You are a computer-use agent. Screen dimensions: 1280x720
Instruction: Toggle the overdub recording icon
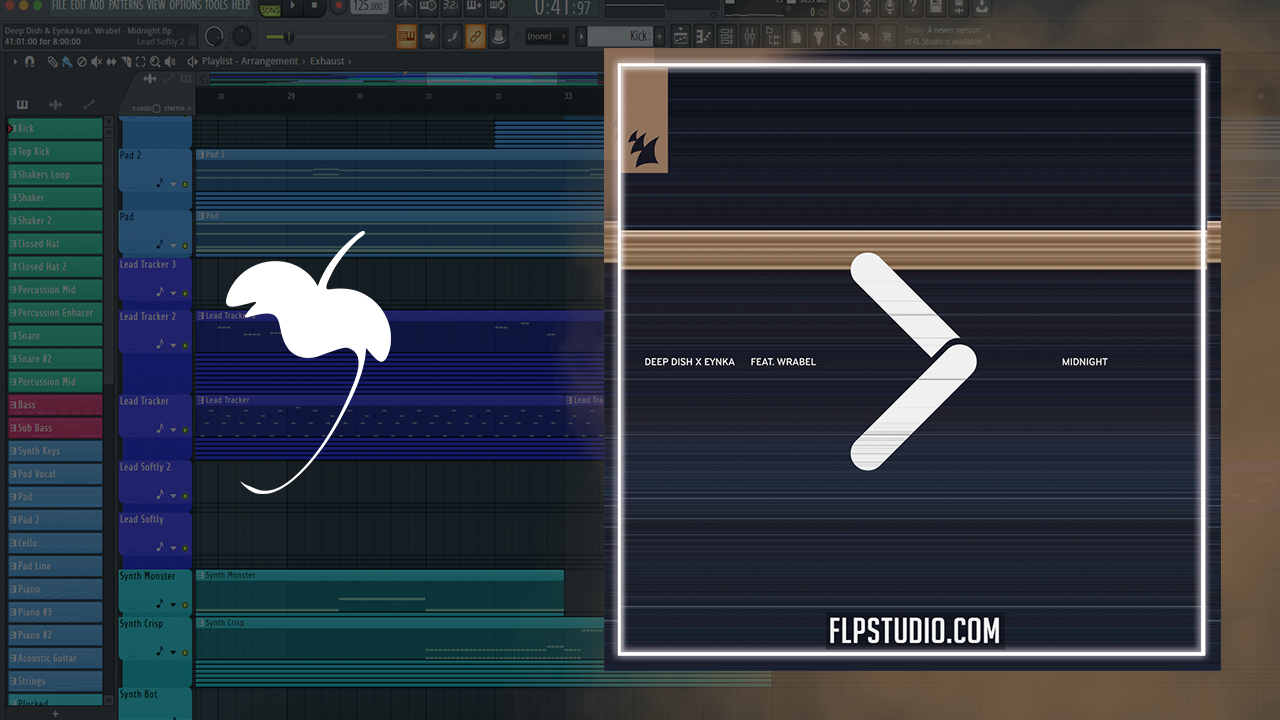tap(474, 6)
